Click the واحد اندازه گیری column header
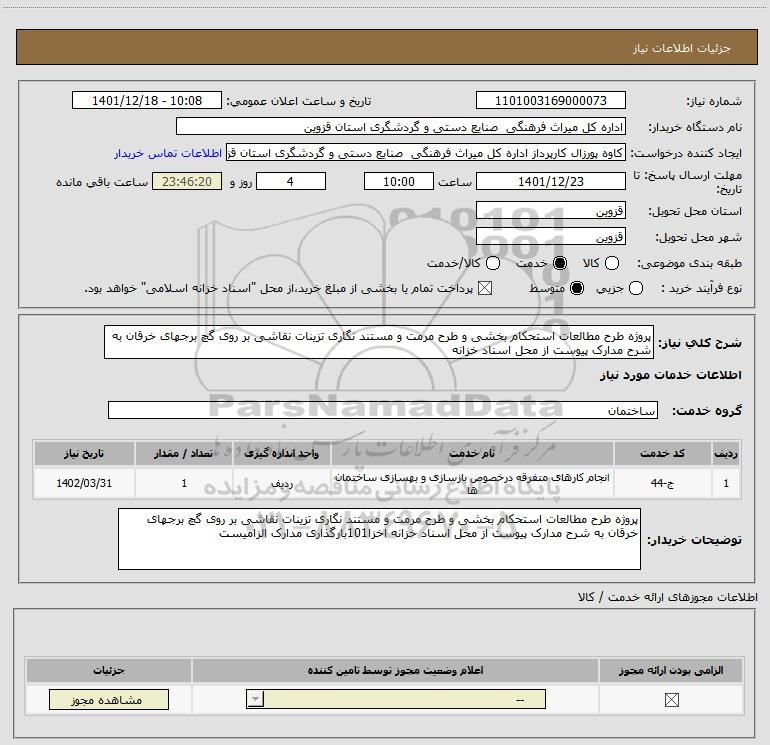The width and height of the screenshot is (770, 745). [x=282, y=453]
